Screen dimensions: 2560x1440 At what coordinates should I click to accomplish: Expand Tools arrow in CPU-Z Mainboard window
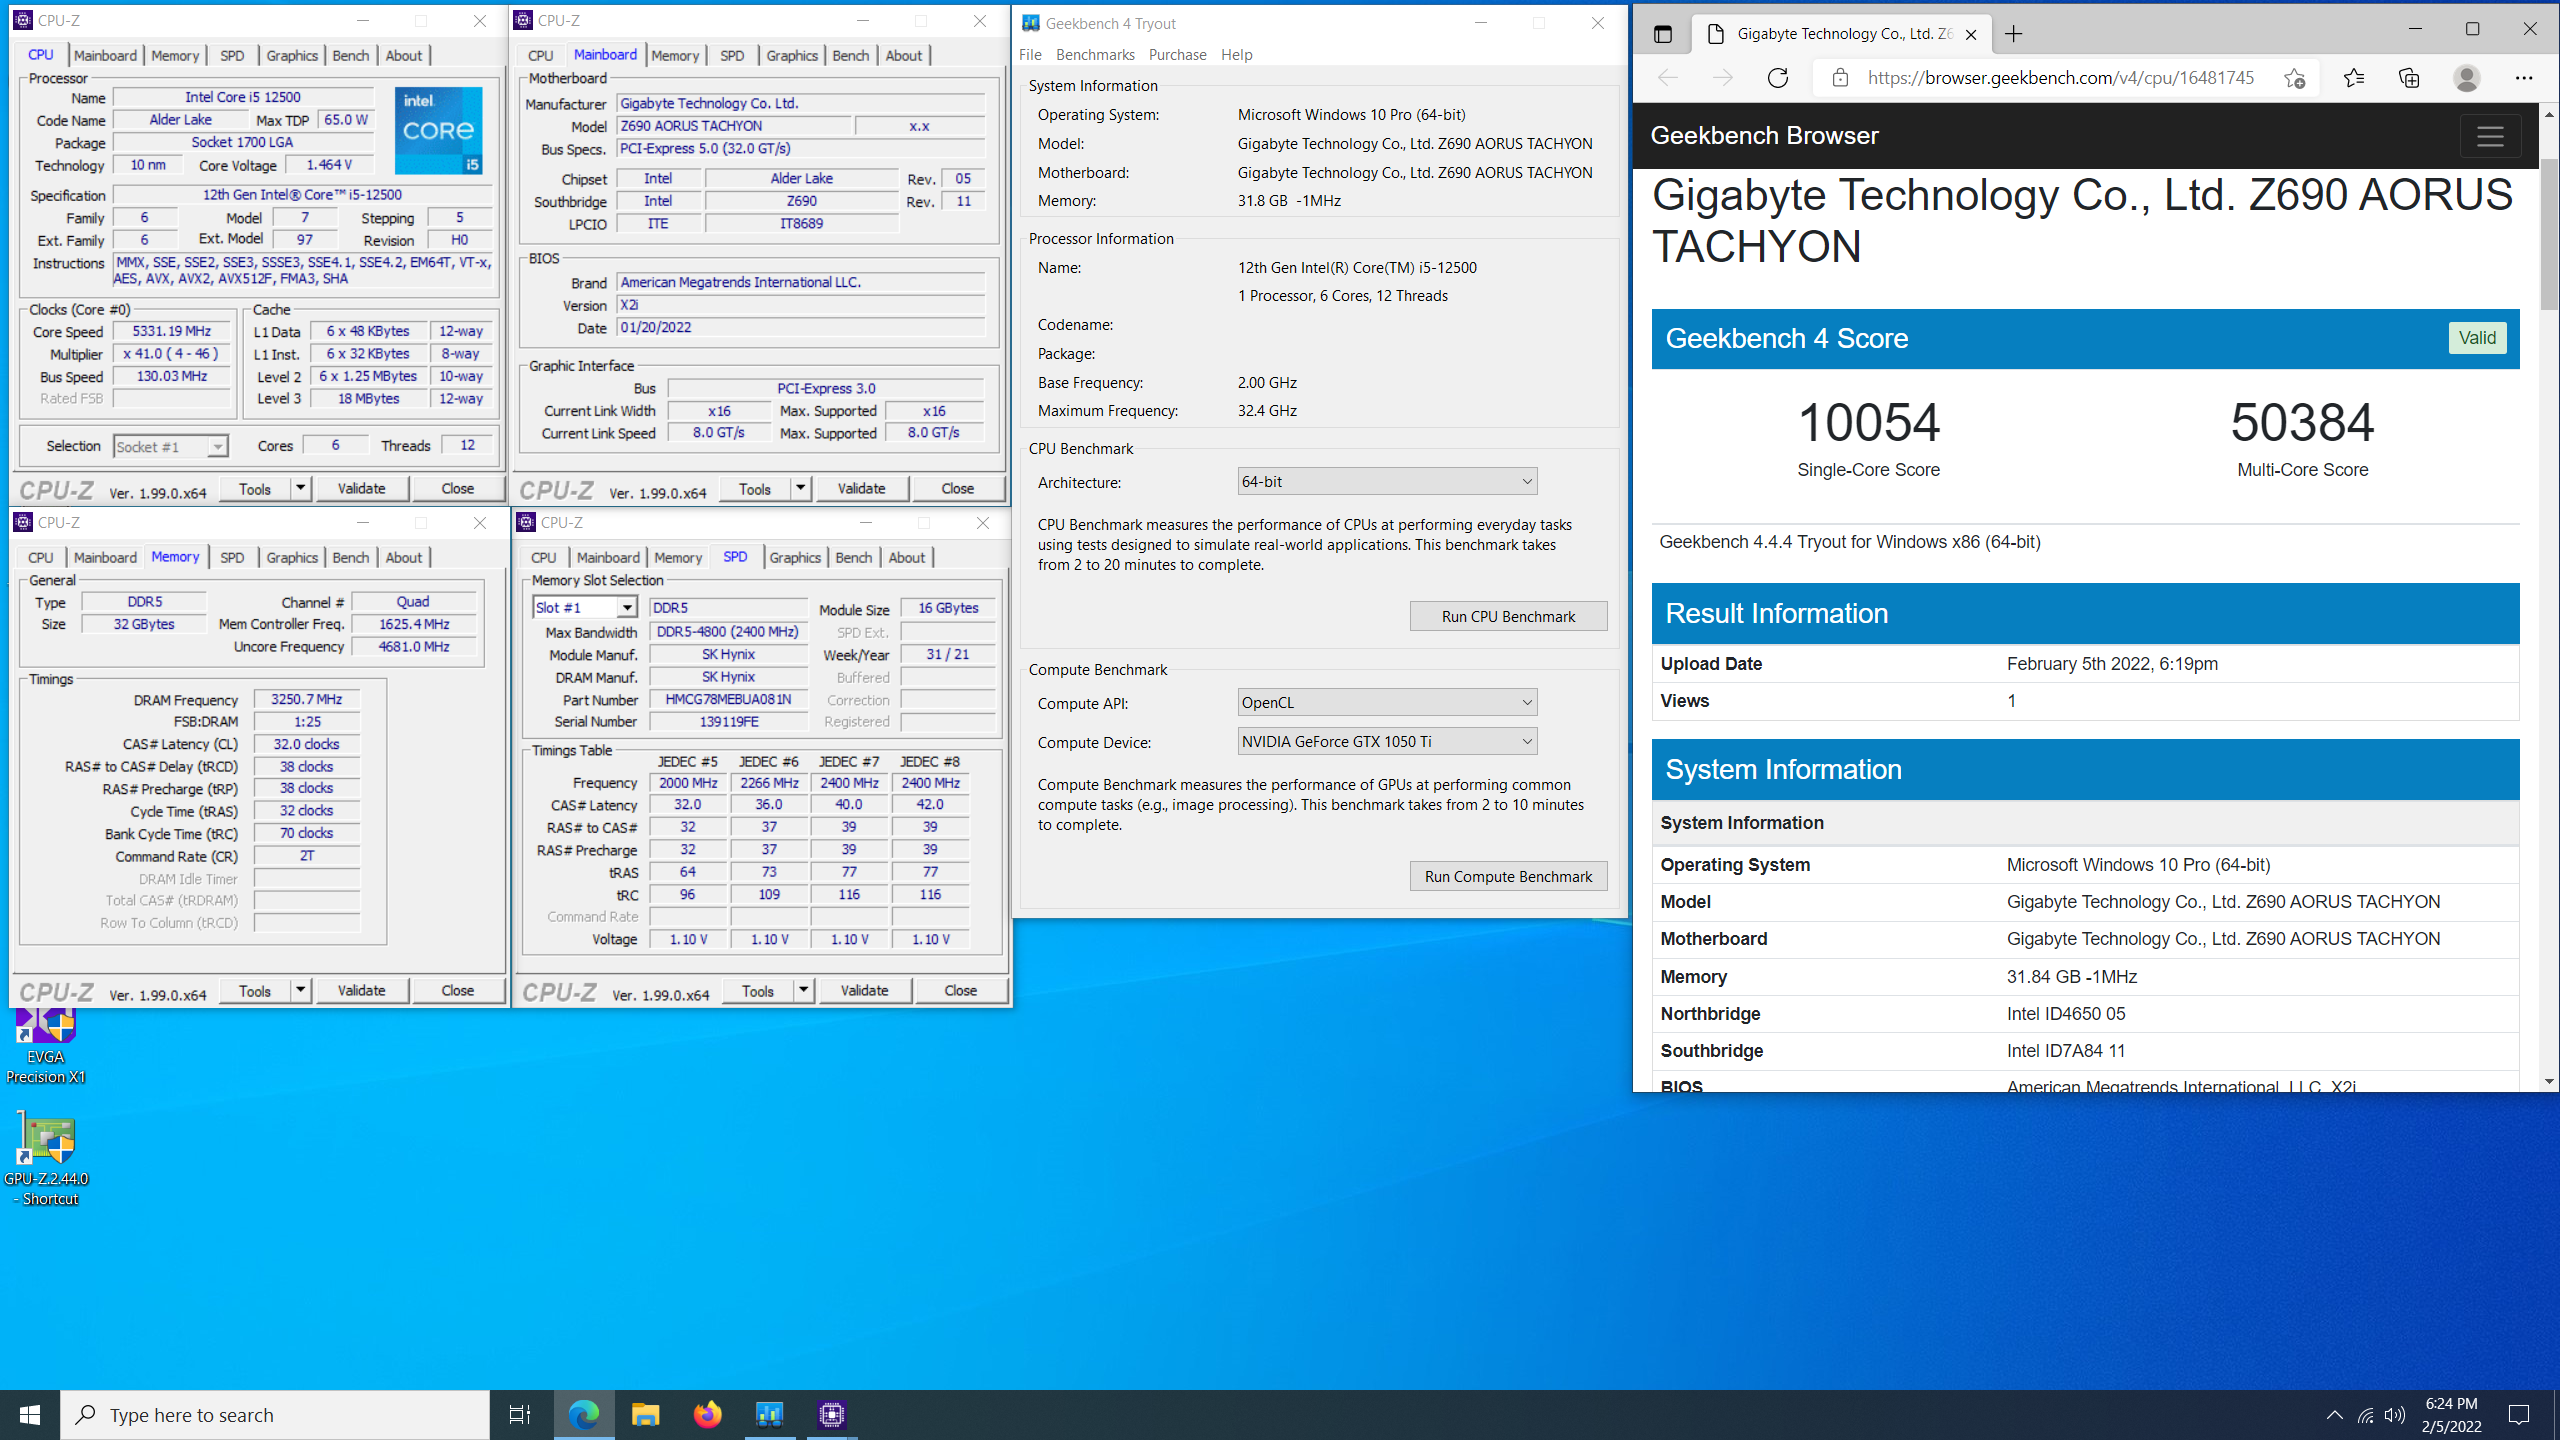[x=800, y=488]
